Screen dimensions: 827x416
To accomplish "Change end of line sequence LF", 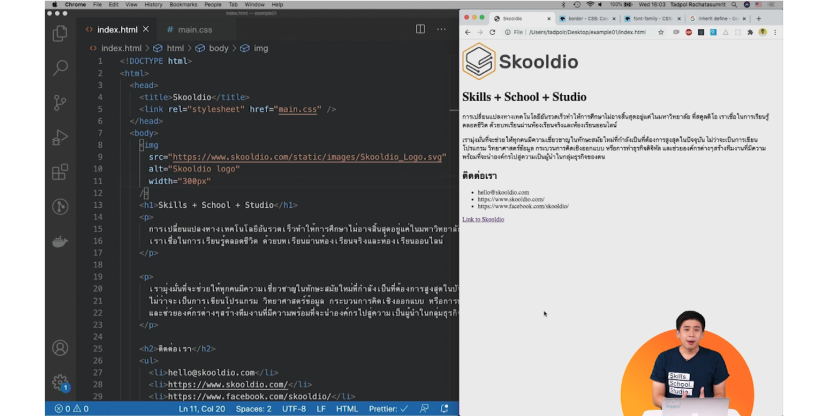I will pyautogui.click(x=321, y=409).
